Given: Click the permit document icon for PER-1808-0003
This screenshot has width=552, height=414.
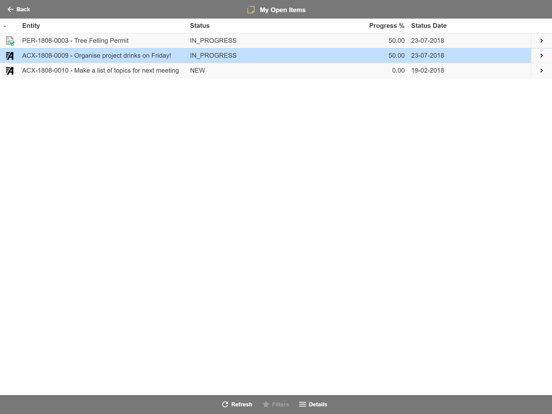Looking at the screenshot, I should [x=10, y=41].
